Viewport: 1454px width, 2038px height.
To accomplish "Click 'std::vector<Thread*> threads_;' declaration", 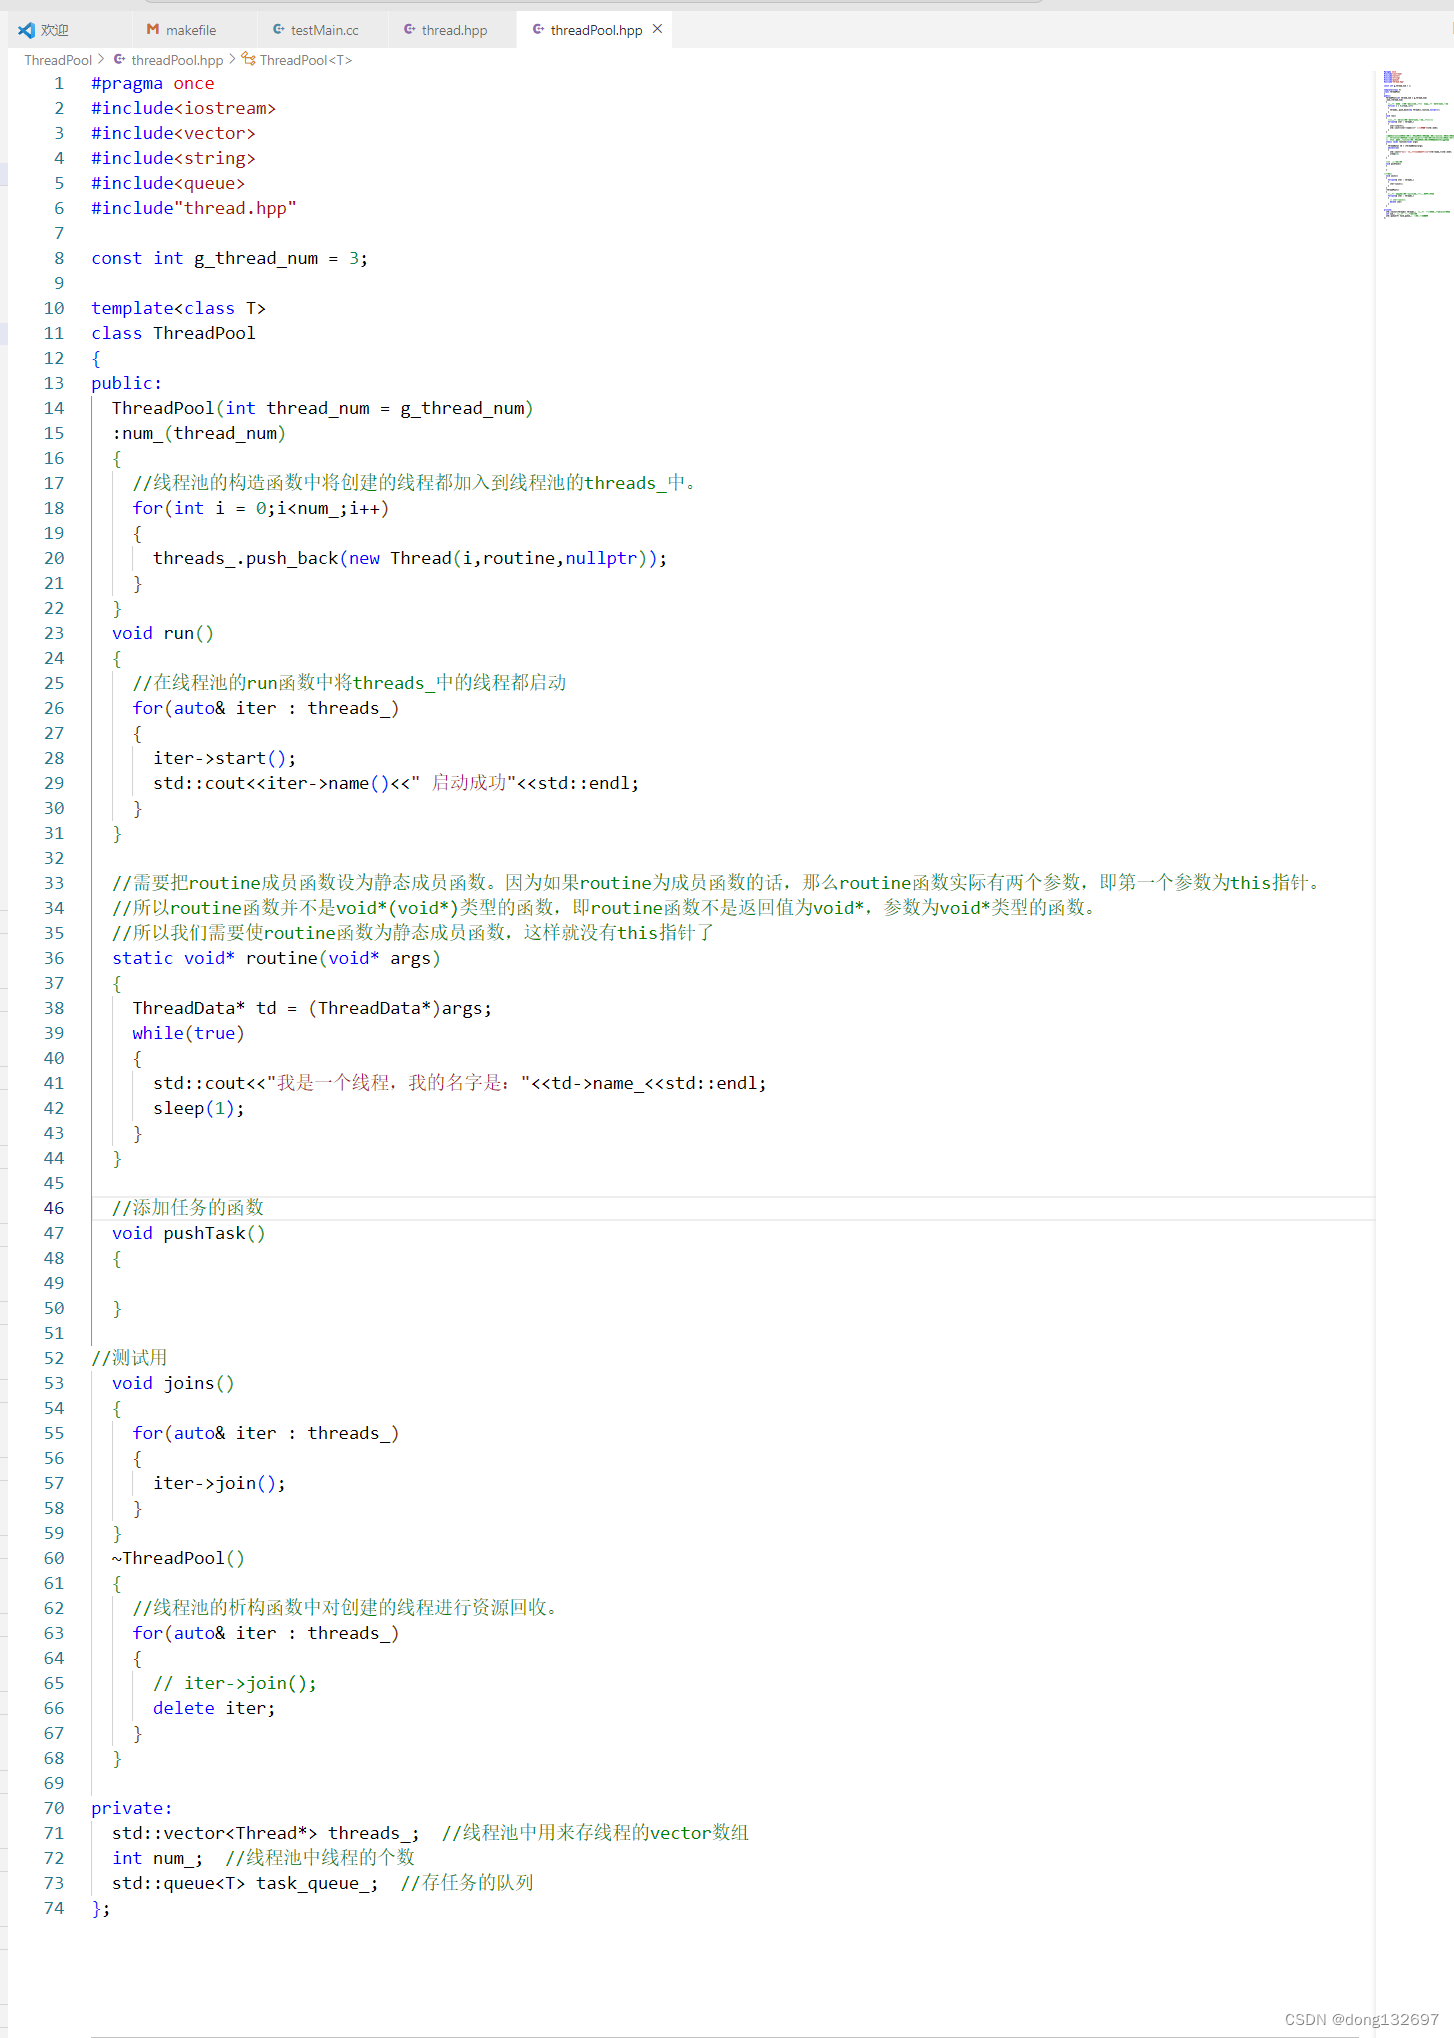I will (266, 1833).
